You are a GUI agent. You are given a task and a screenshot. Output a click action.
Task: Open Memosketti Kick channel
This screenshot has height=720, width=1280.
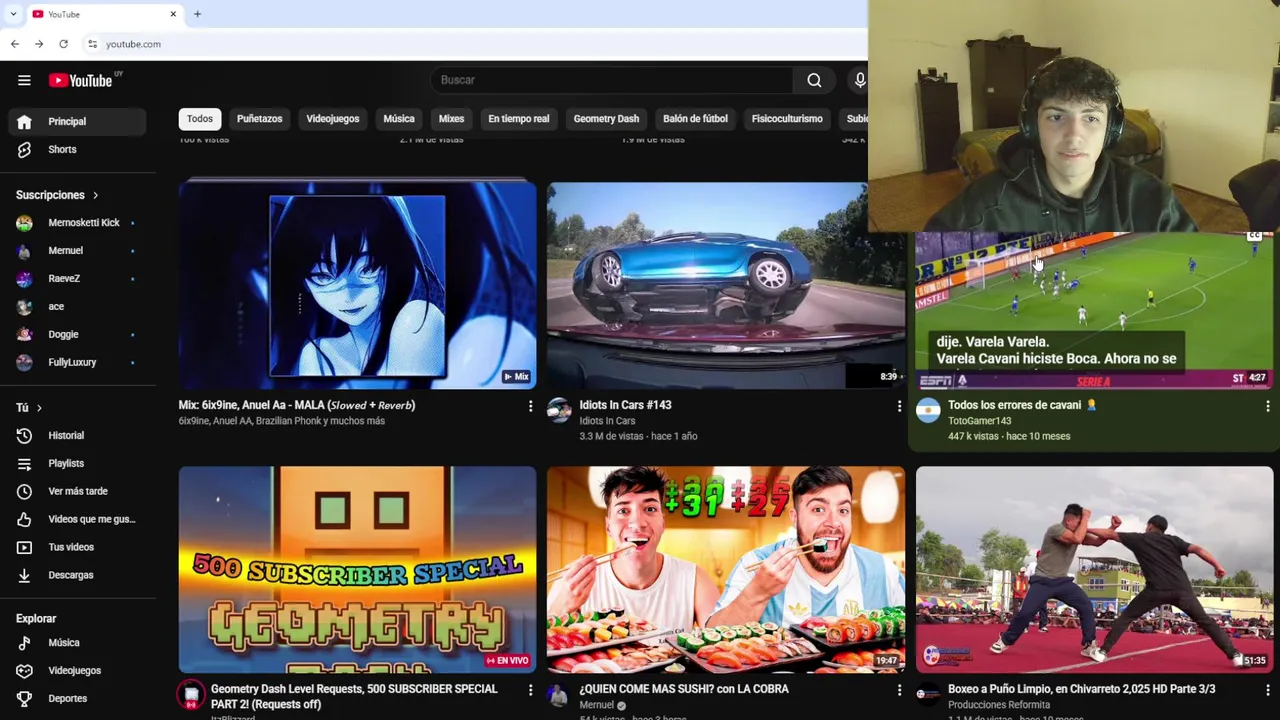click(77, 223)
